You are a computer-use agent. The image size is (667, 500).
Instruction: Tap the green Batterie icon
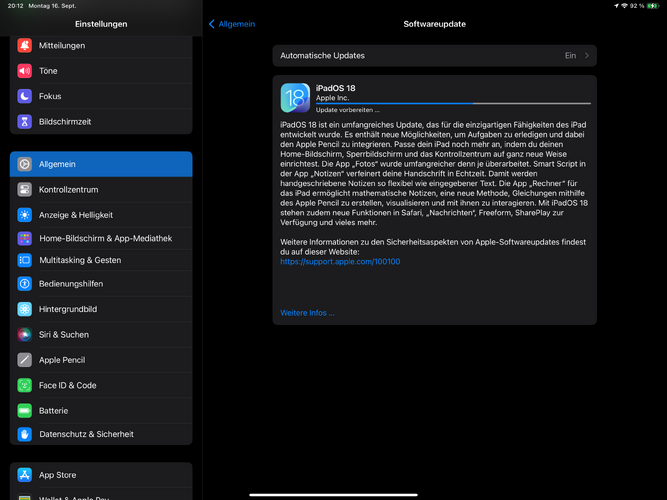click(x=25, y=411)
